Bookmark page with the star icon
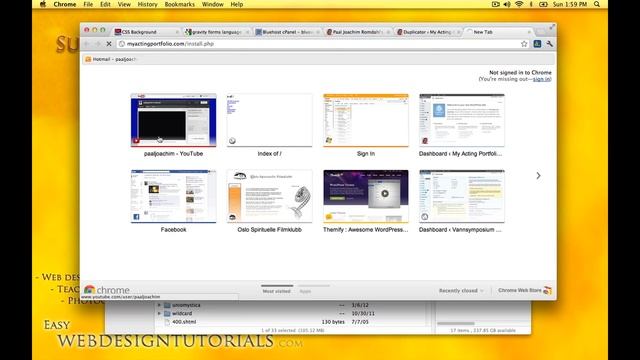 (524, 44)
